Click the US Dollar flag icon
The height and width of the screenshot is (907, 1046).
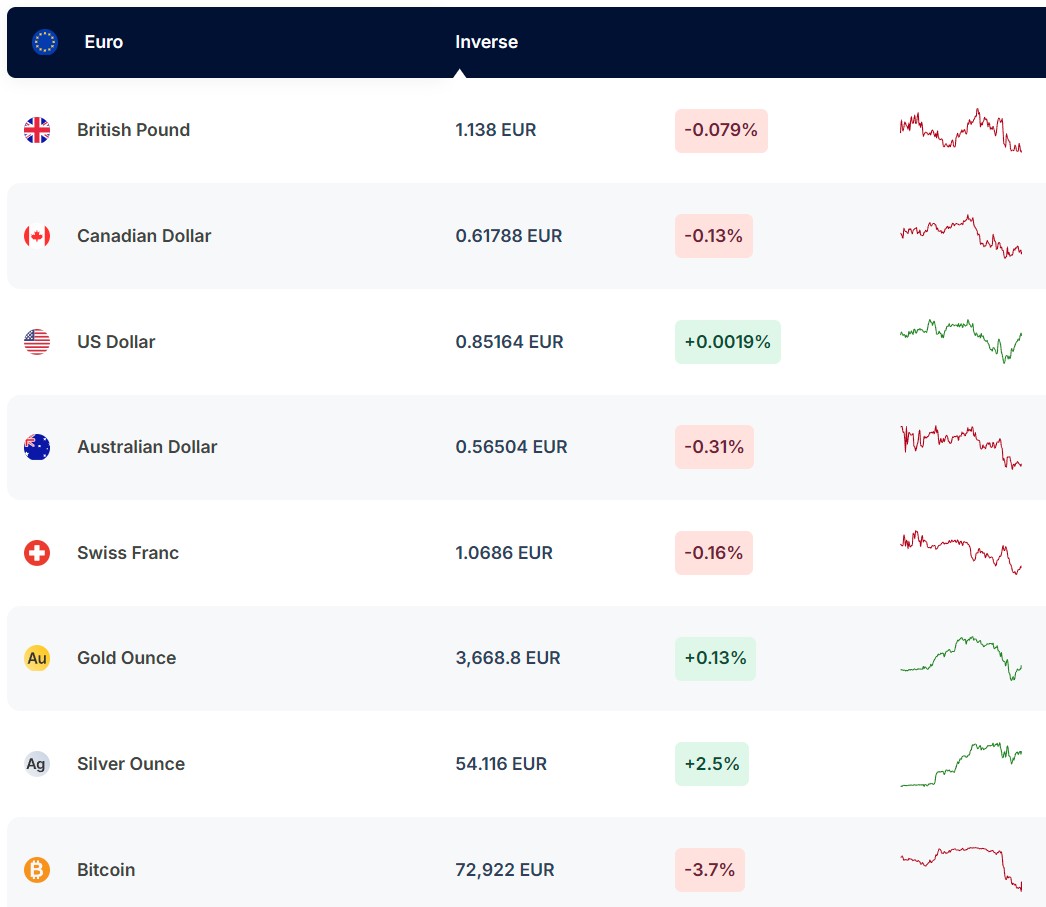[x=37, y=342]
